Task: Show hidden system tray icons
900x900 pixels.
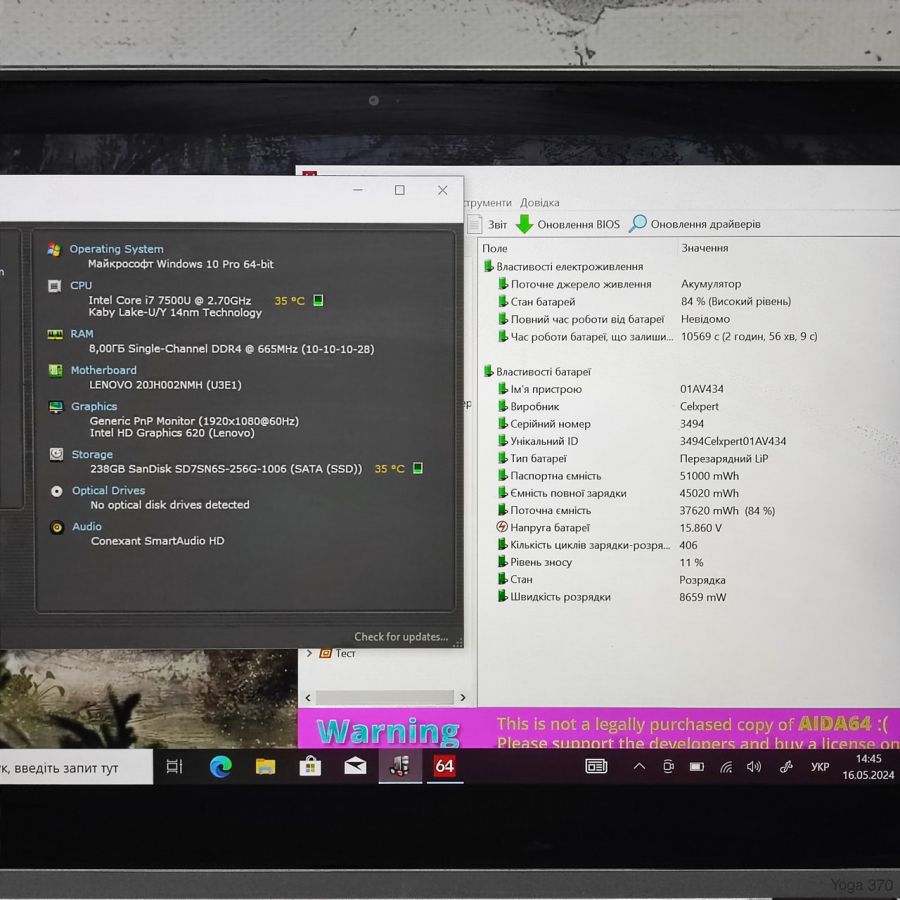Action: [x=639, y=767]
